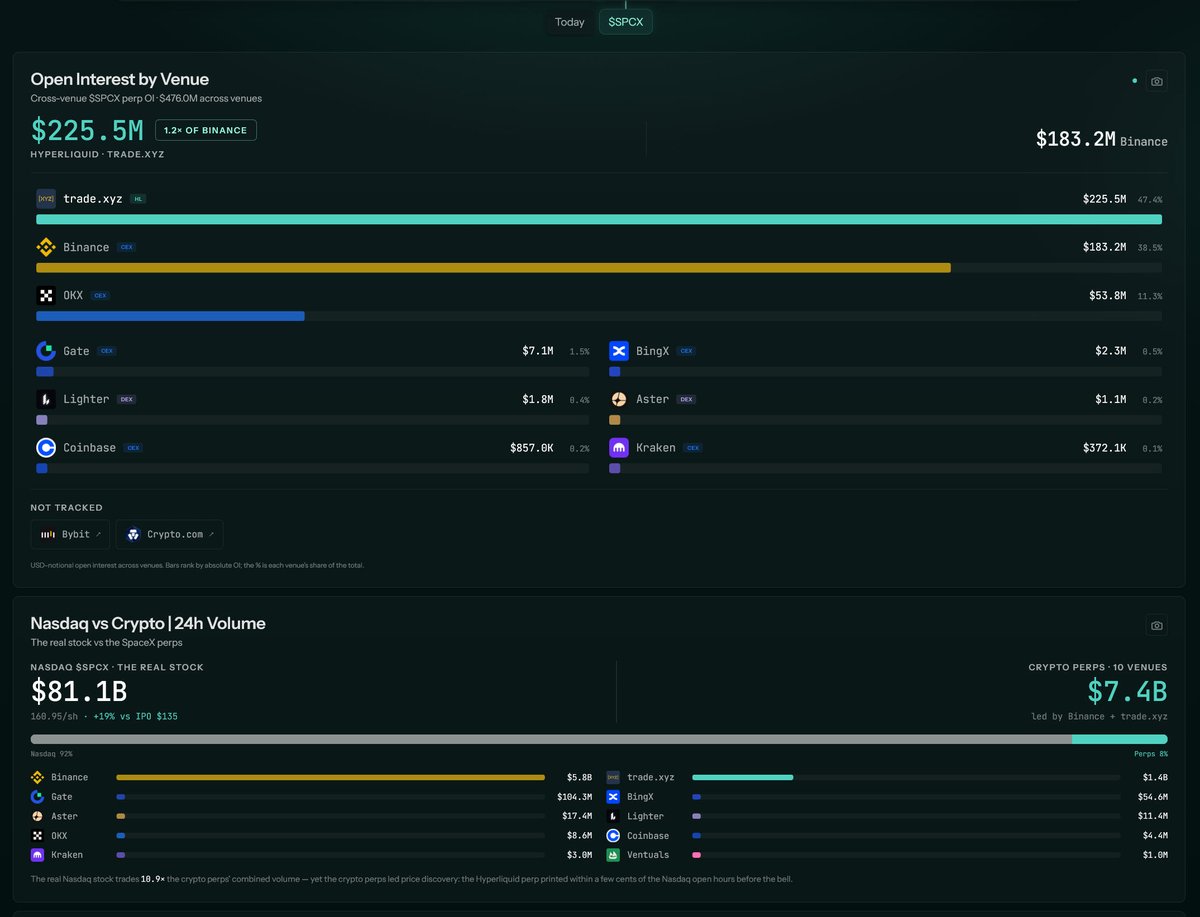Click the $857.0K Coinbase value
This screenshot has width=1200, height=917.
tap(532, 448)
